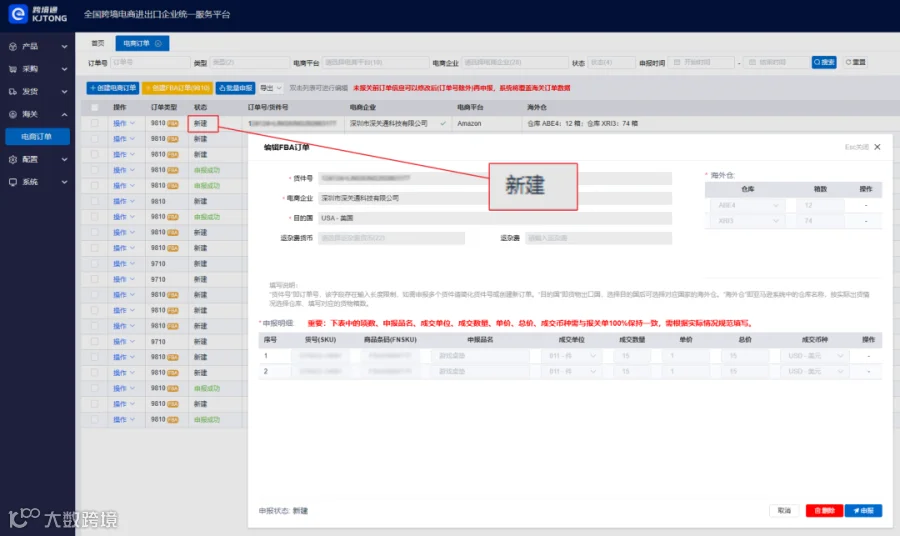Click minus icon on 申报明细 row 1
Screen dimensions: 900x536
tap(868, 356)
